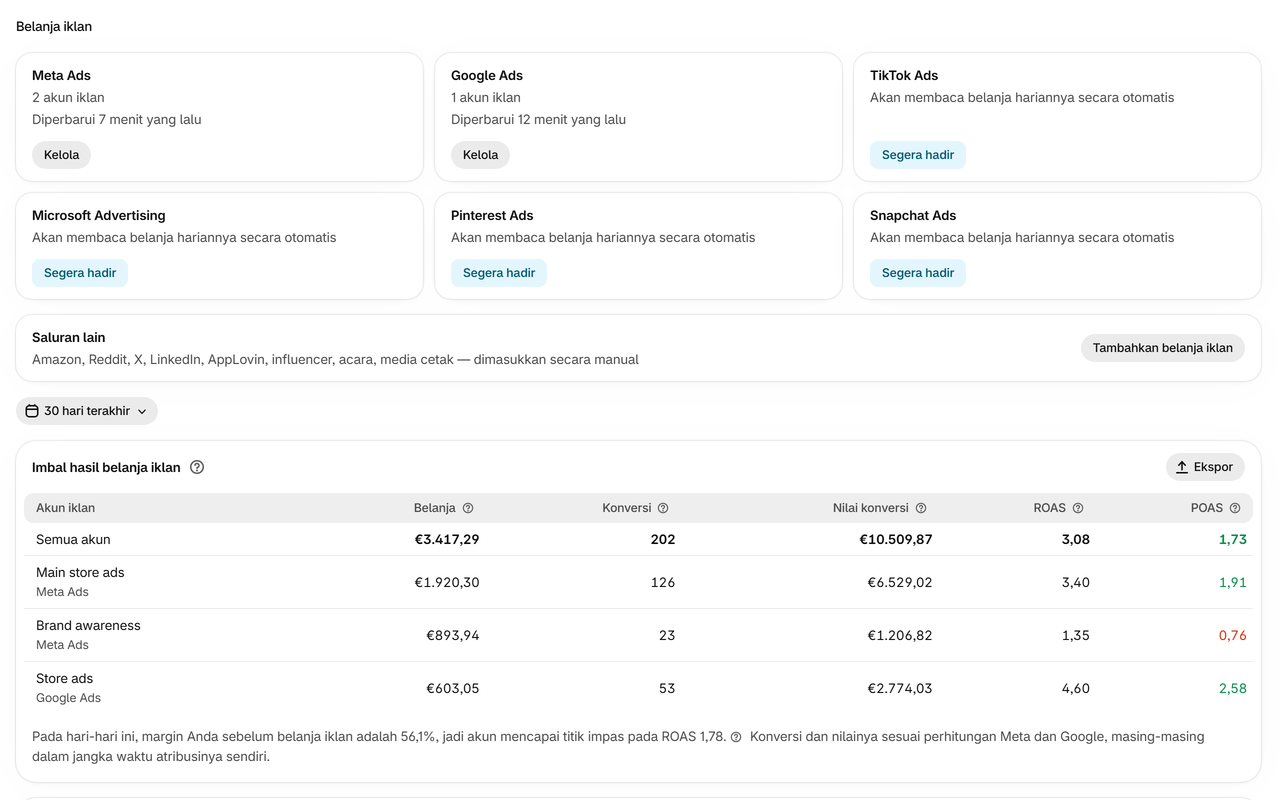Click the Akun iklan column header
Screen dimensions: 1280x800
click(x=65, y=508)
